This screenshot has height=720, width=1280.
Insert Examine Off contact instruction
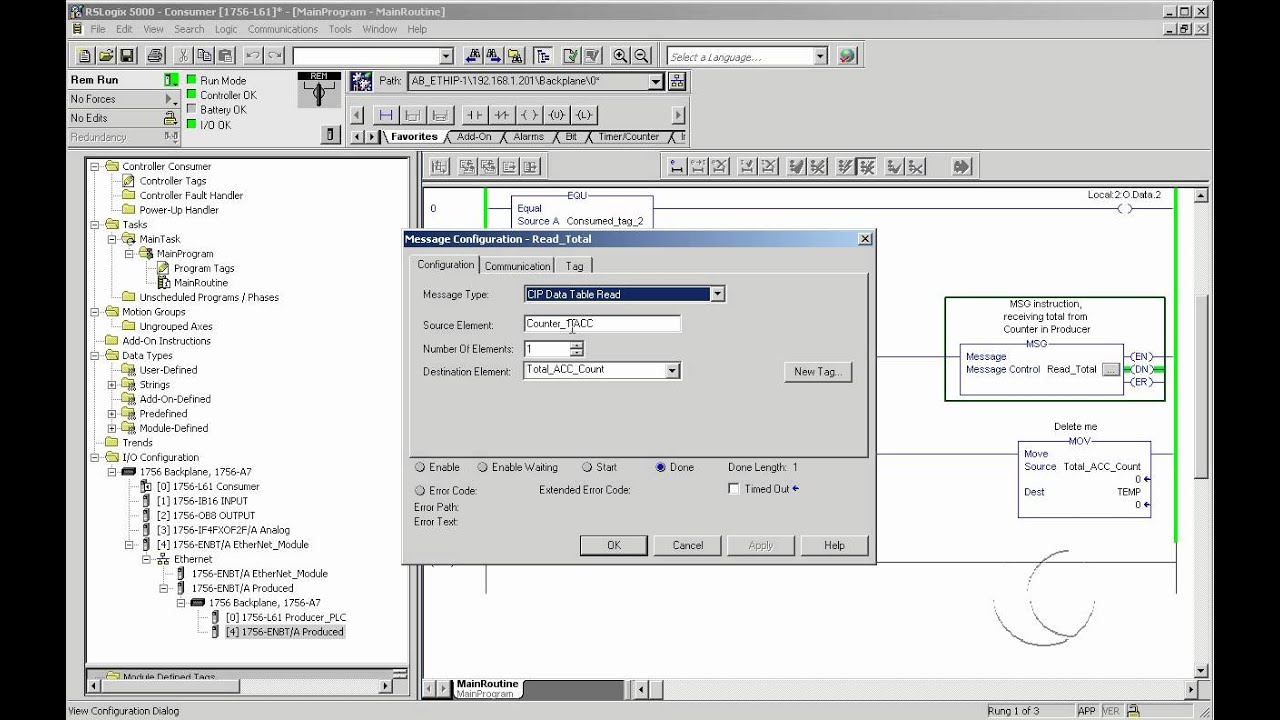tap(502, 115)
